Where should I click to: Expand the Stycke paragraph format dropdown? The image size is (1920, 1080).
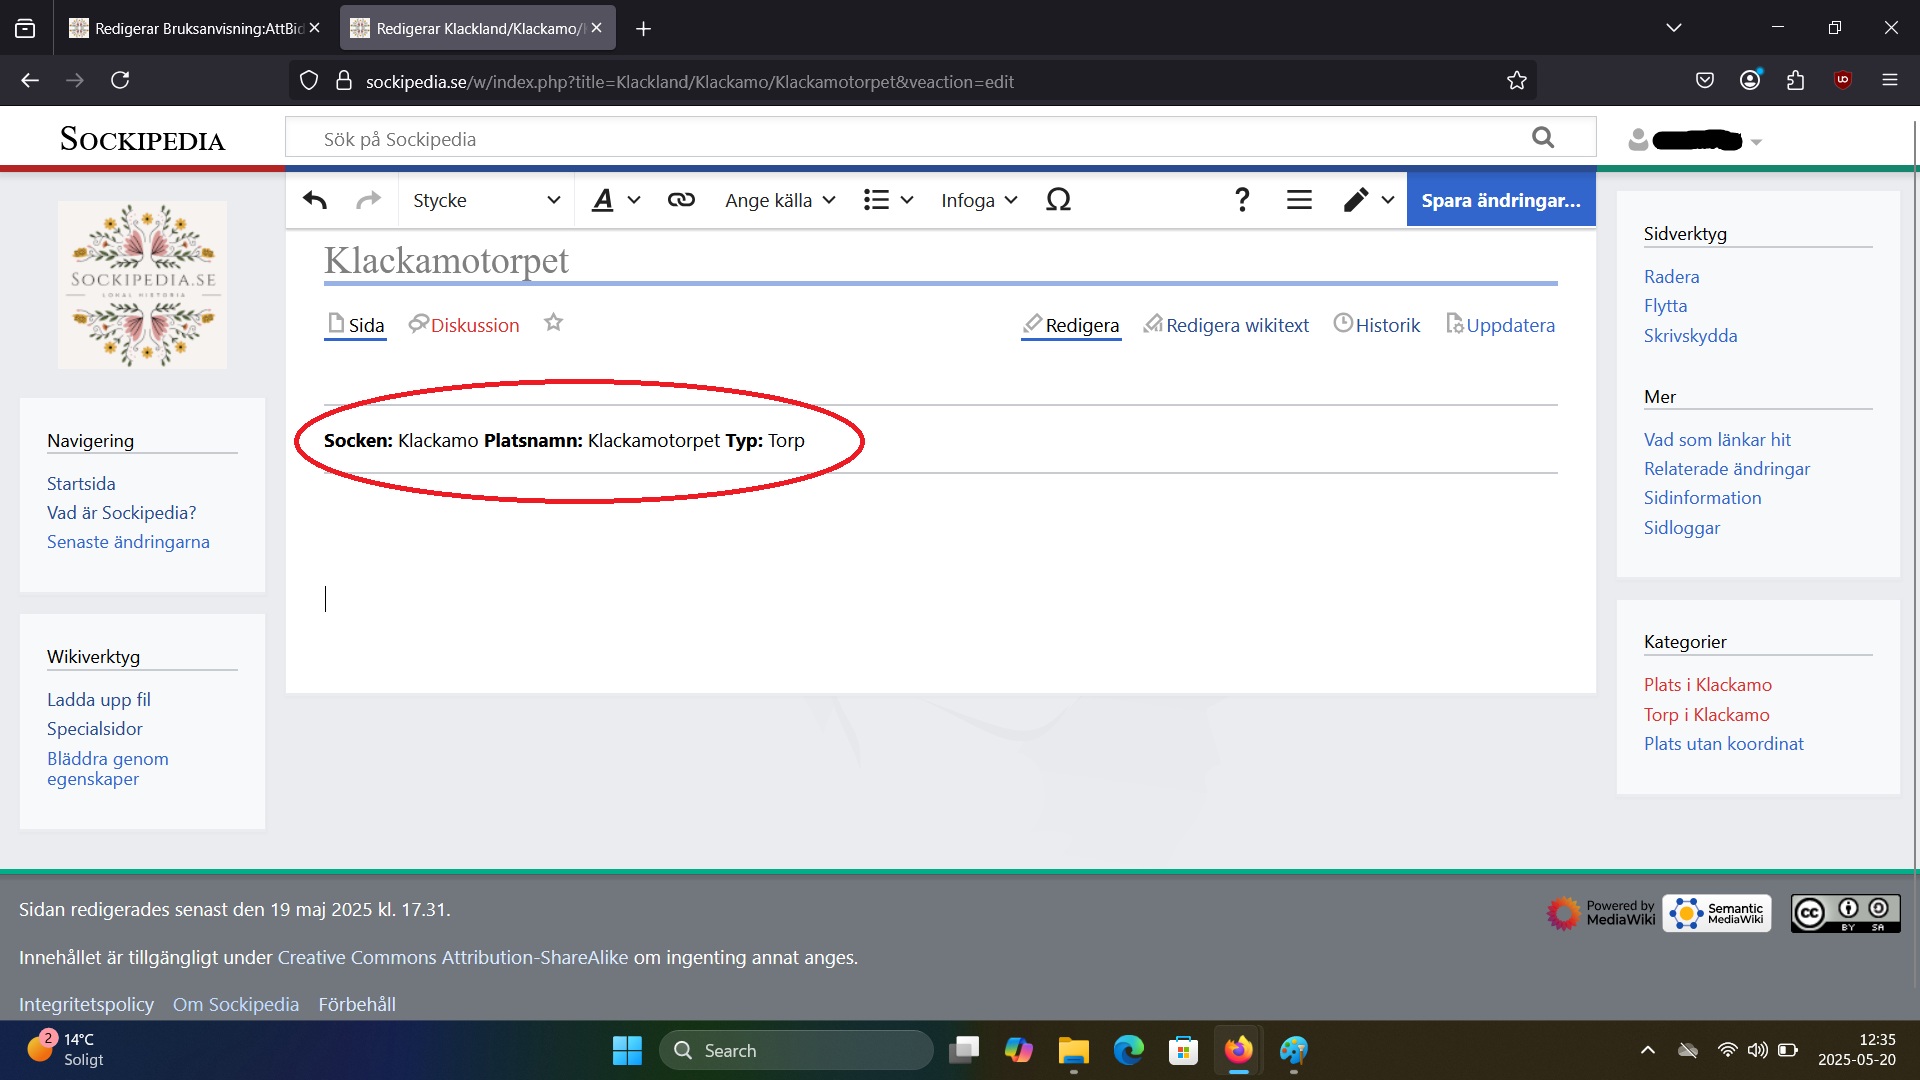pyautogui.click(x=486, y=200)
